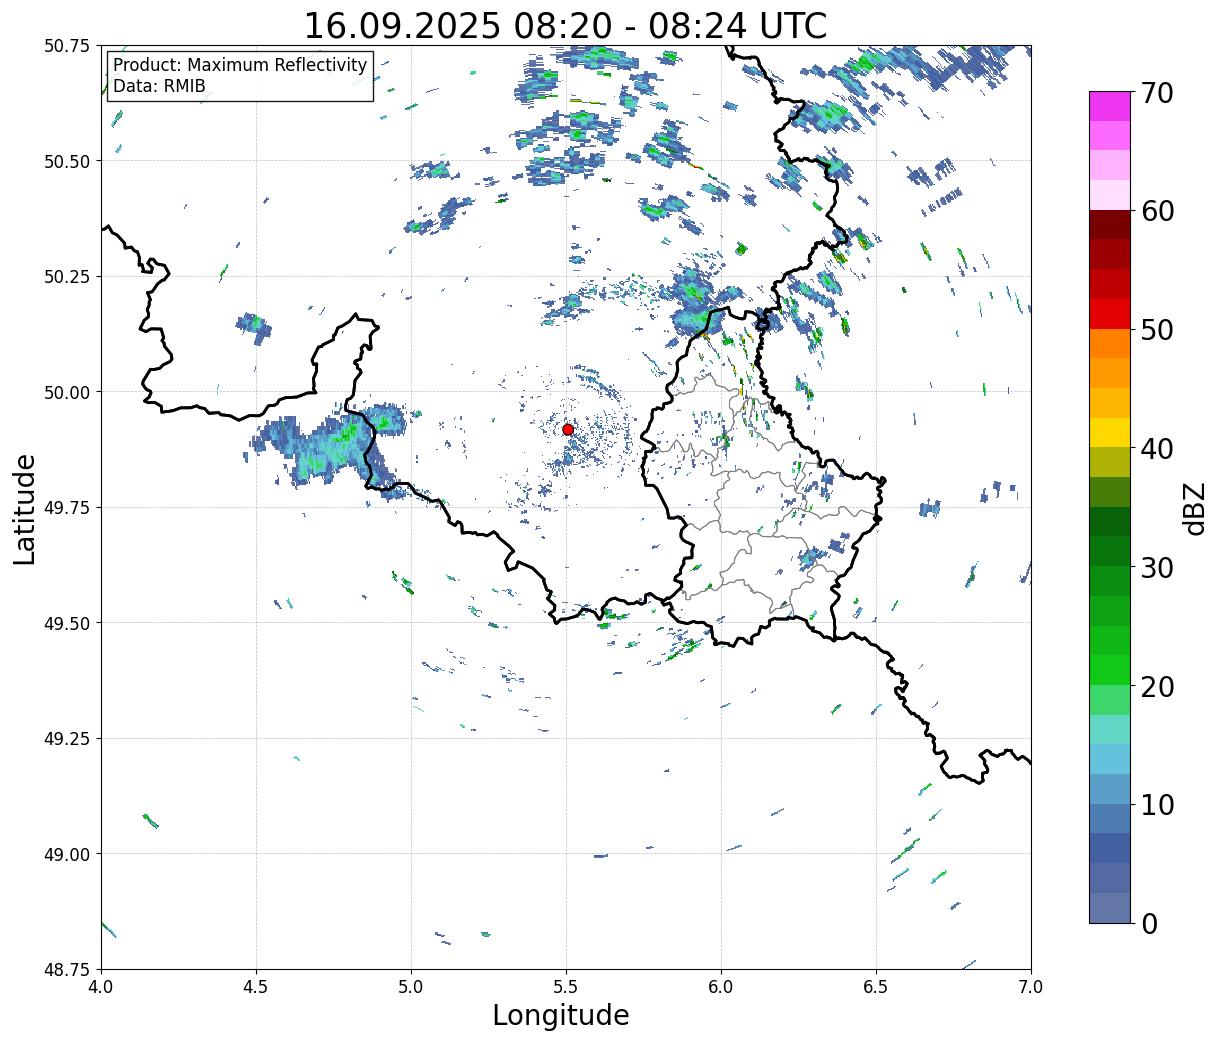Click longitude tick label 7.0
This screenshot has width=1219, height=1040.
[1031, 987]
